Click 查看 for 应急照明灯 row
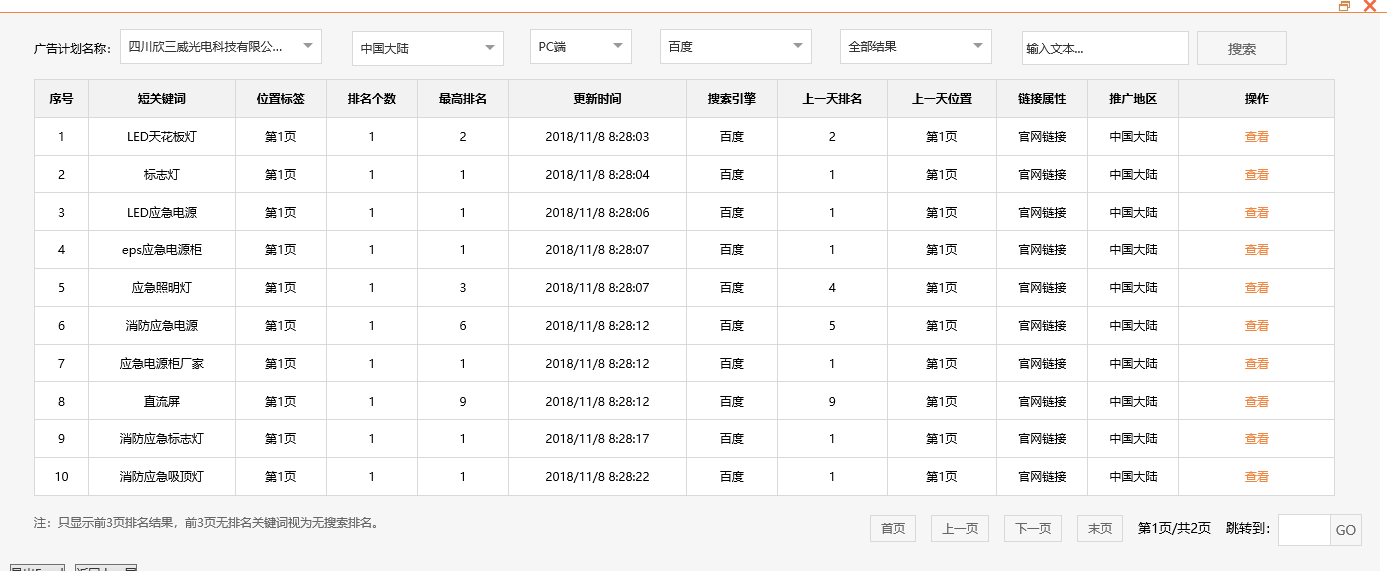 [1256, 288]
